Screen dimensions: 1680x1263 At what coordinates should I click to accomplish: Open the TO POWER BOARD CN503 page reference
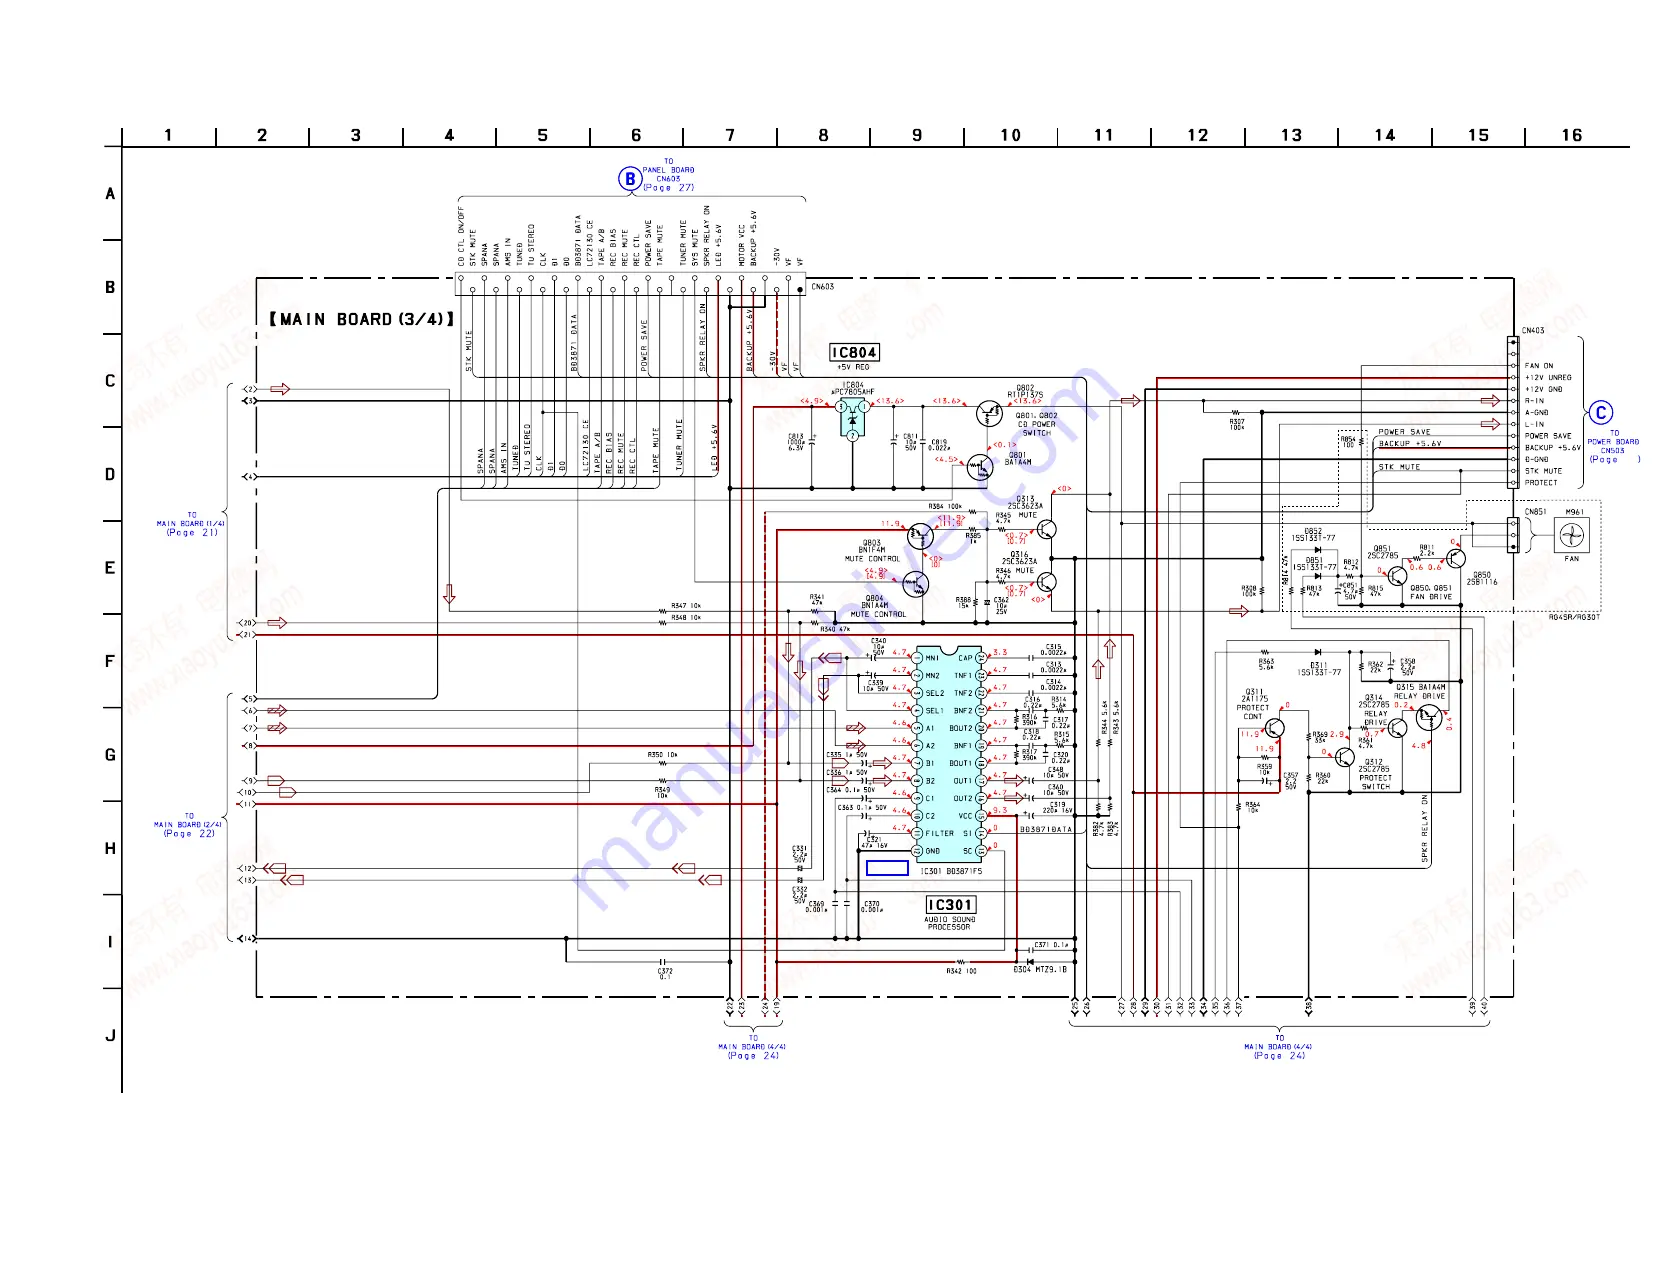coord(1614,446)
